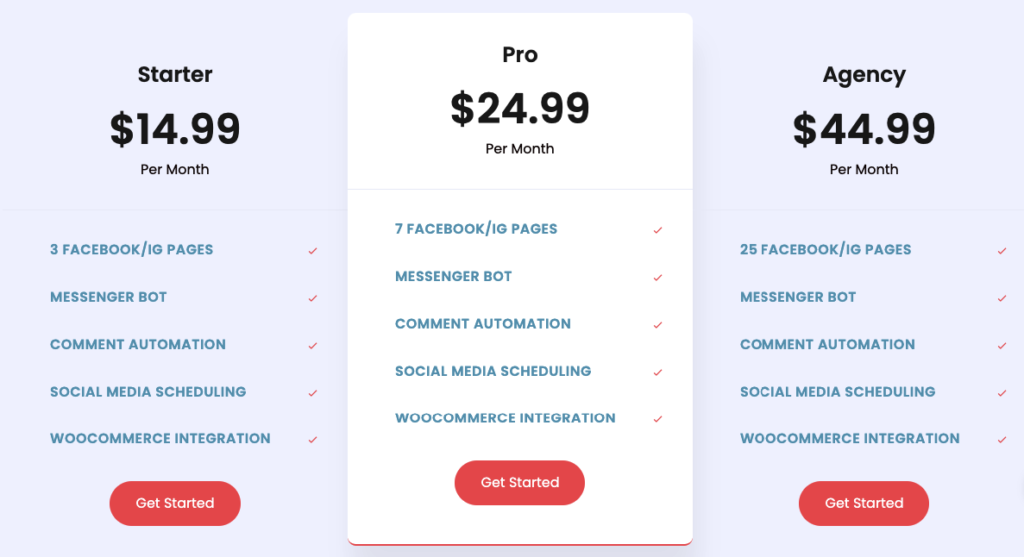The height and width of the screenshot is (557, 1024).
Task: Click checkmark beside 25 Facebook/IG Pages
Action: point(1002,251)
